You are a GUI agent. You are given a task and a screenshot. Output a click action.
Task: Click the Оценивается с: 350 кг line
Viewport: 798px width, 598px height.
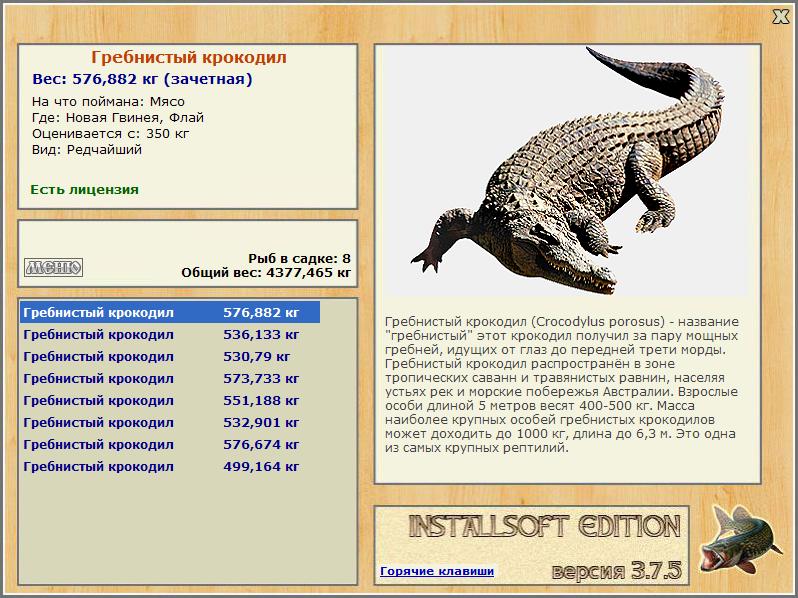point(110,134)
